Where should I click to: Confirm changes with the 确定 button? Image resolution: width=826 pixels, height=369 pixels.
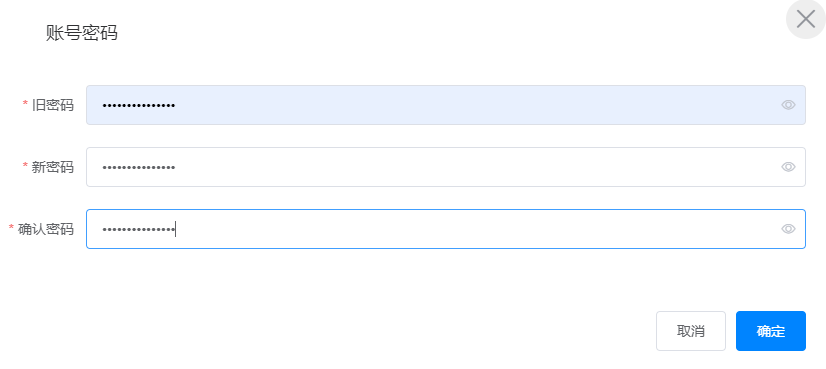pyautogui.click(x=771, y=331)
